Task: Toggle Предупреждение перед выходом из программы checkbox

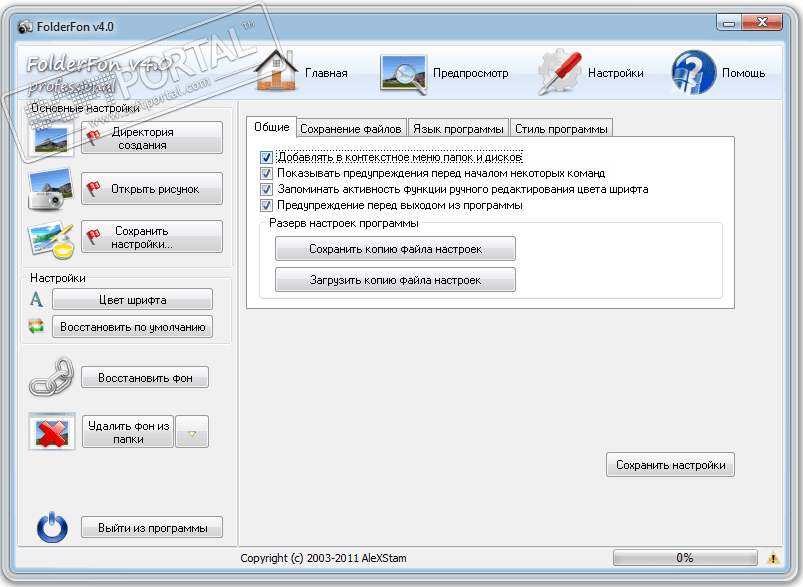Action: (266, 205)
